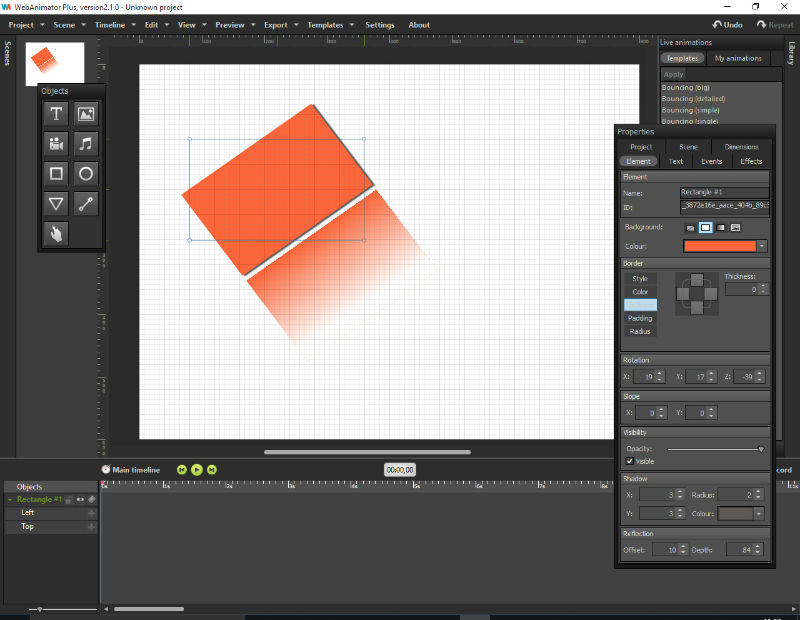
Task: Collapse the Rectangle #1 tree row
Action: pos(10,500)
